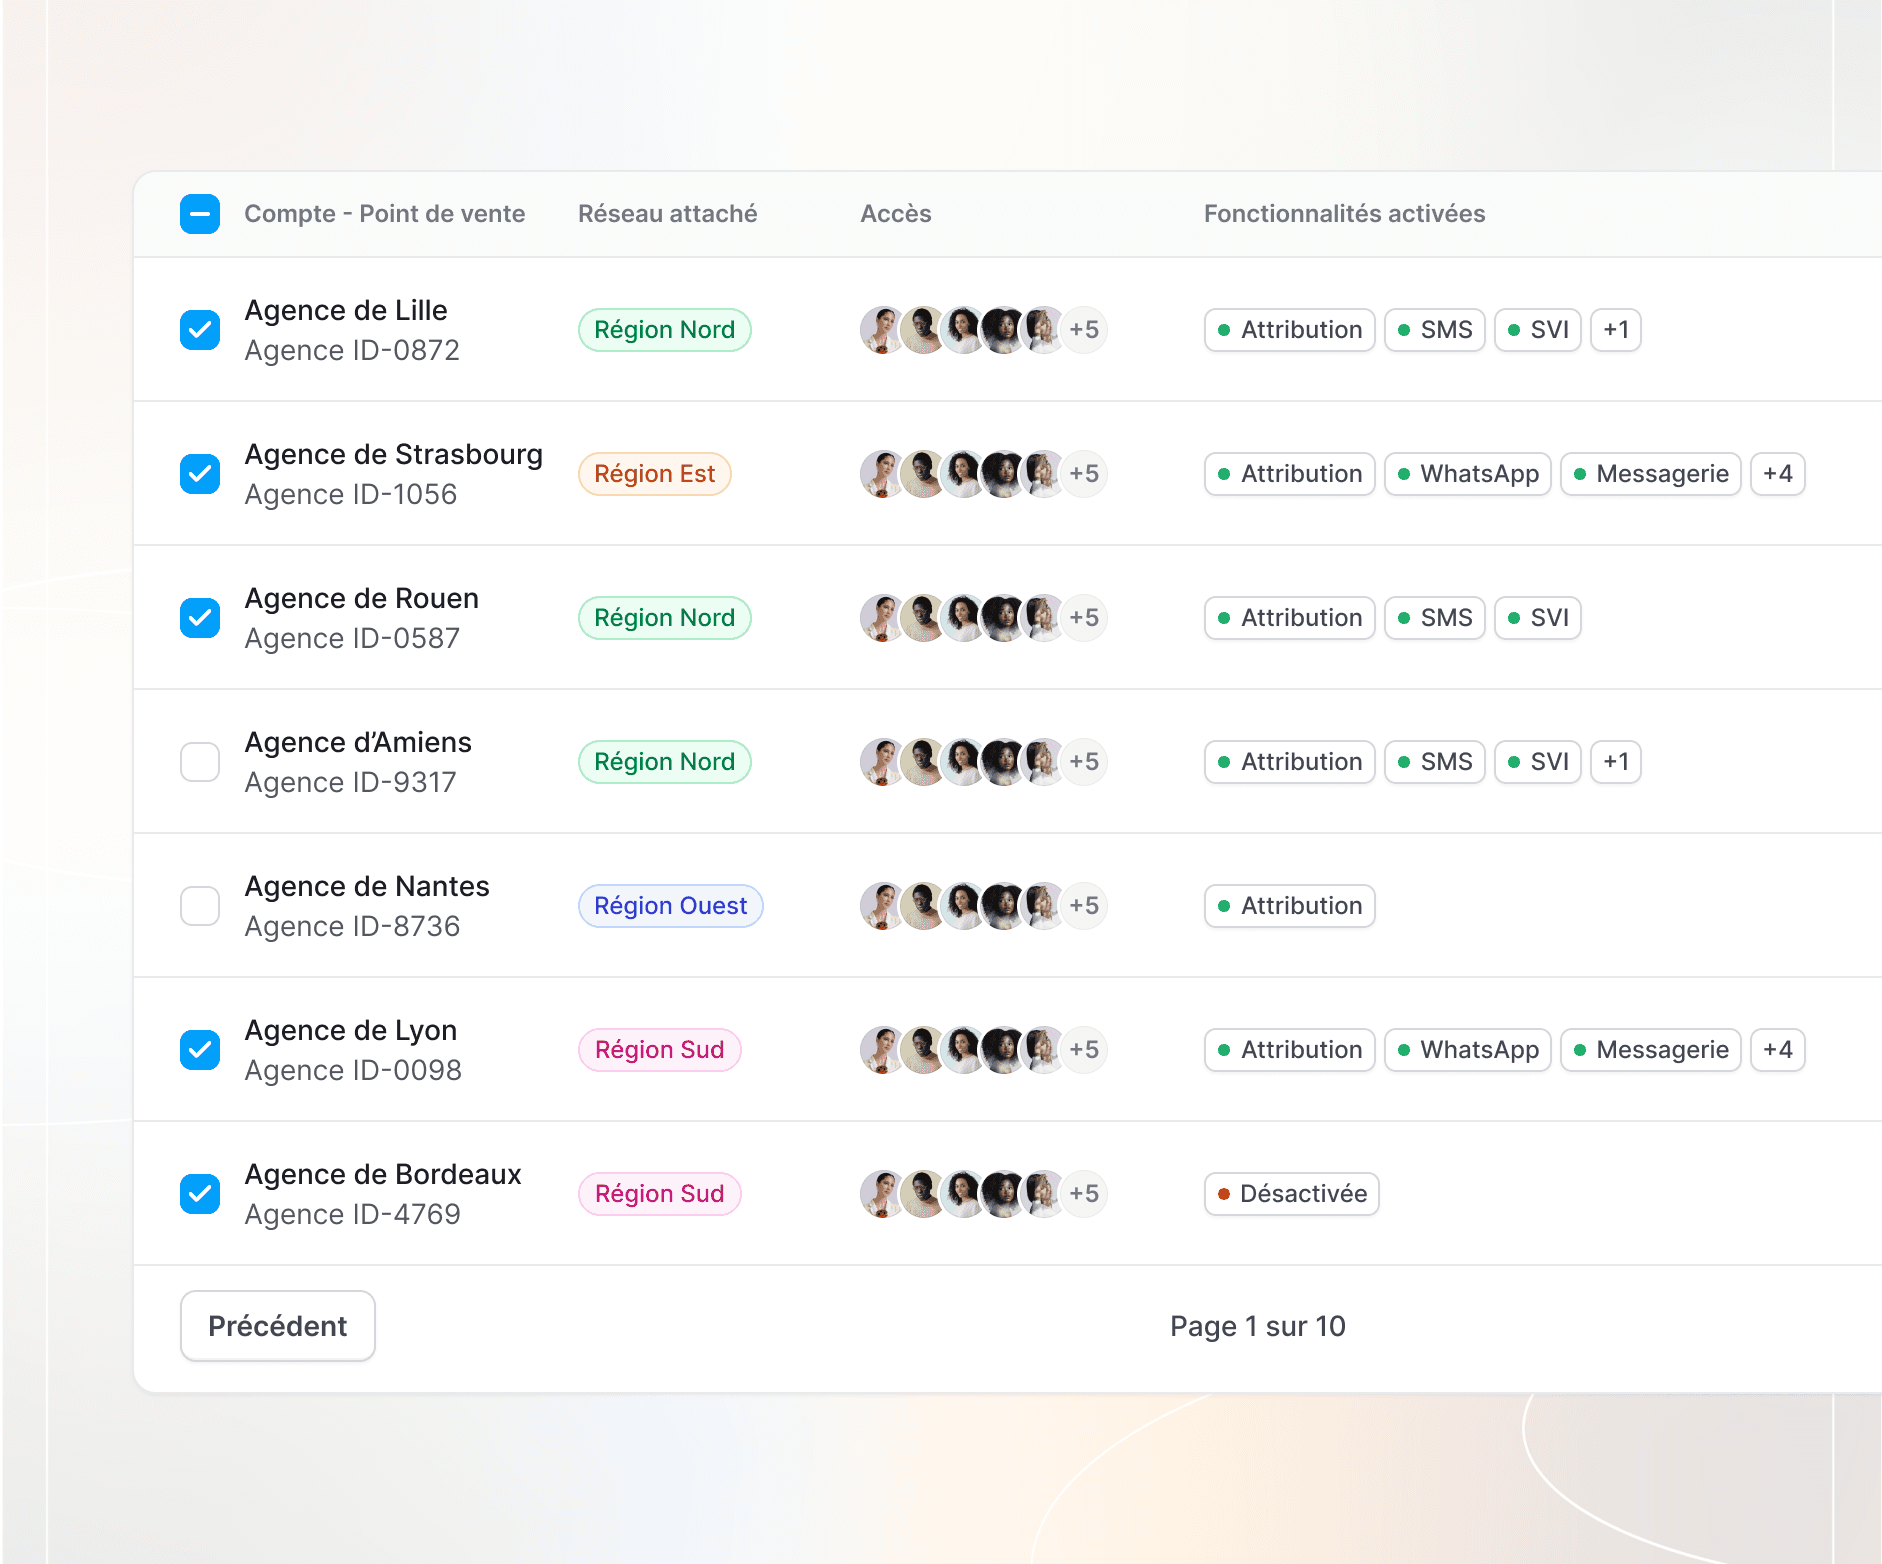
Task: Toggle the select-all checkbox in table header
Action: [x=200, y=214]
